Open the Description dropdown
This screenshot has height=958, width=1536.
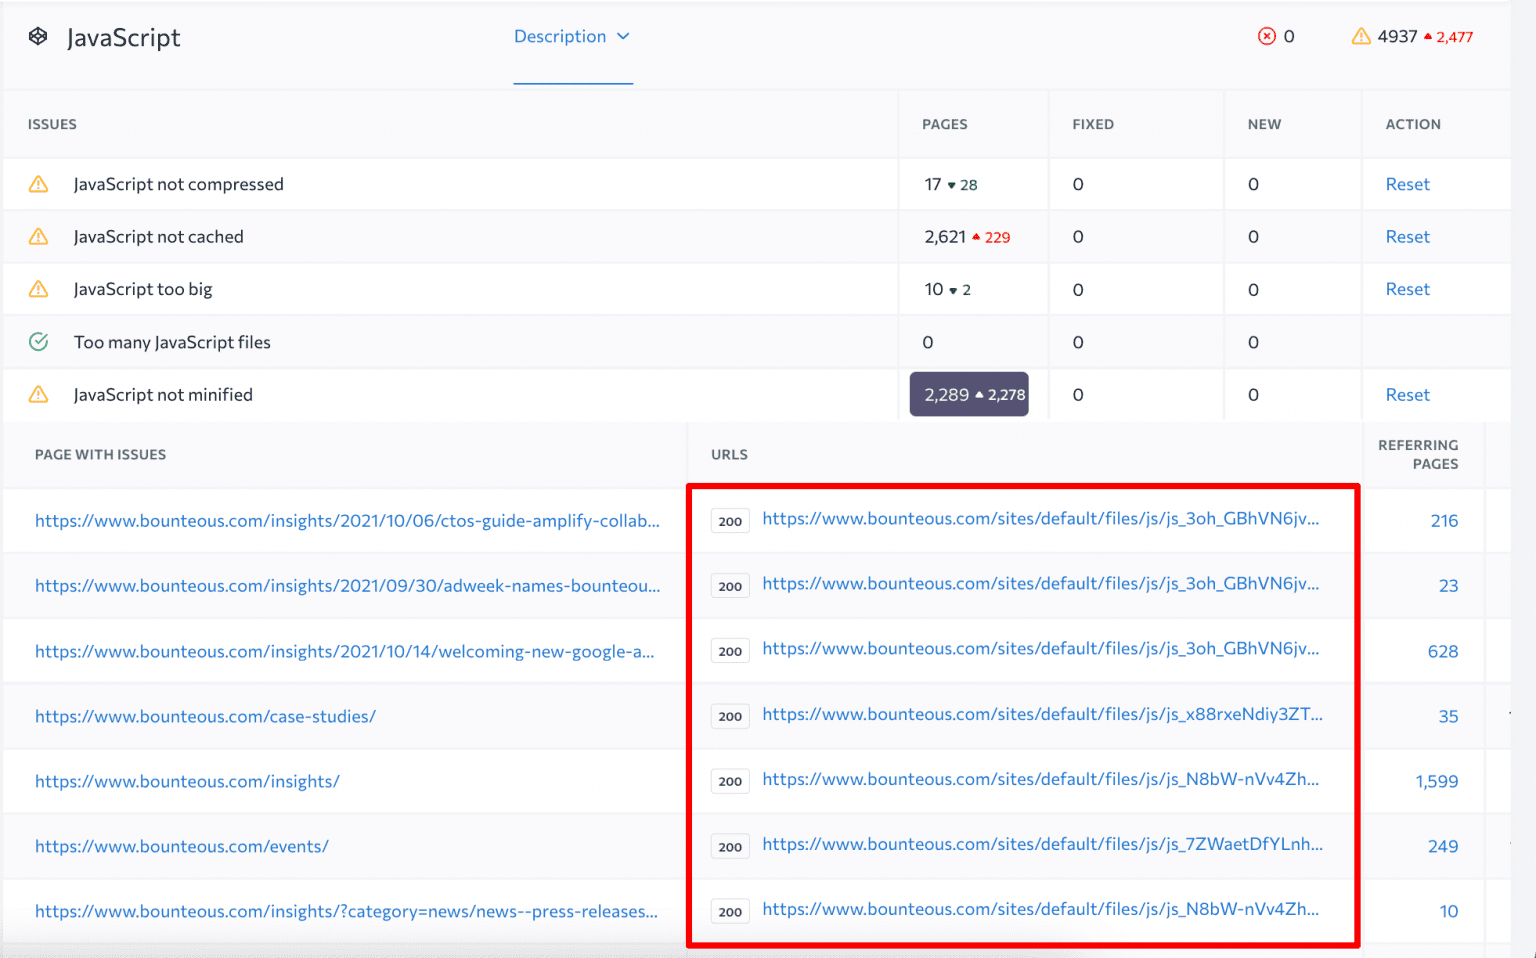click(625, 36)
